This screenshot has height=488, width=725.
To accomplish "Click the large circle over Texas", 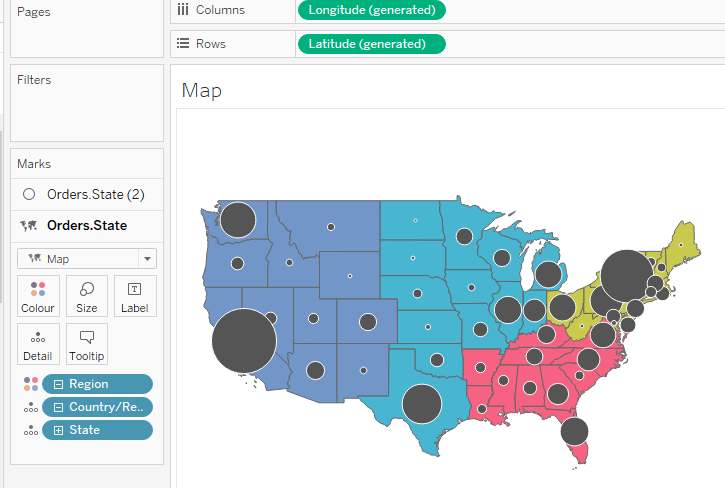I will 422,404.
